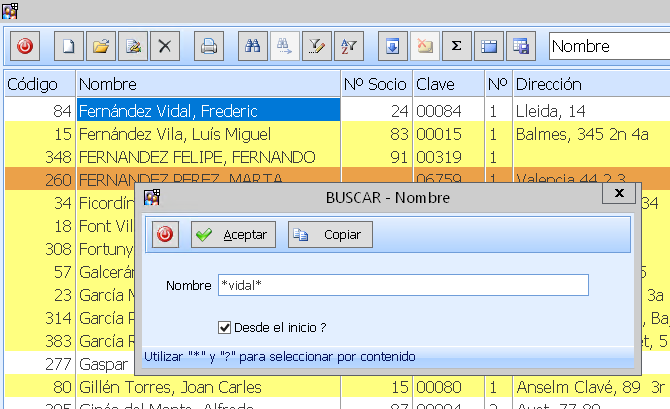Click the filter funnel icon

pyautogui.click(x=317, y=46)
